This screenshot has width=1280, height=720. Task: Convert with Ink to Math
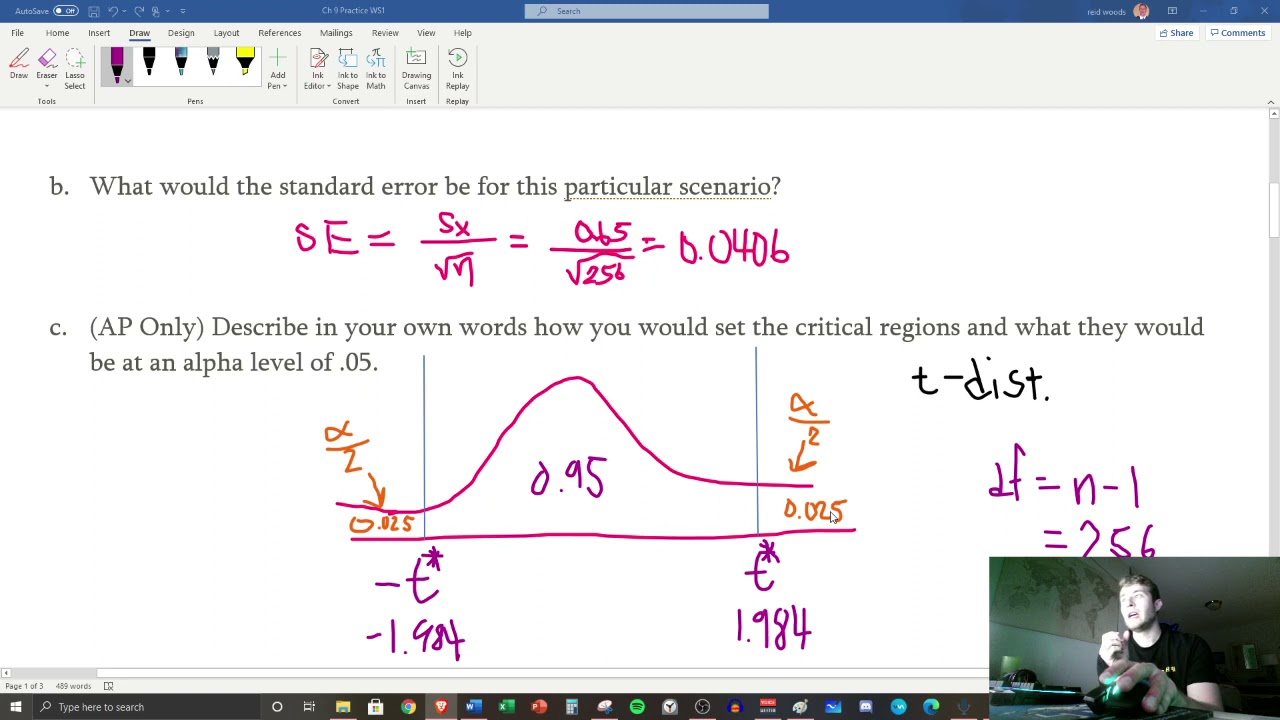376,69
